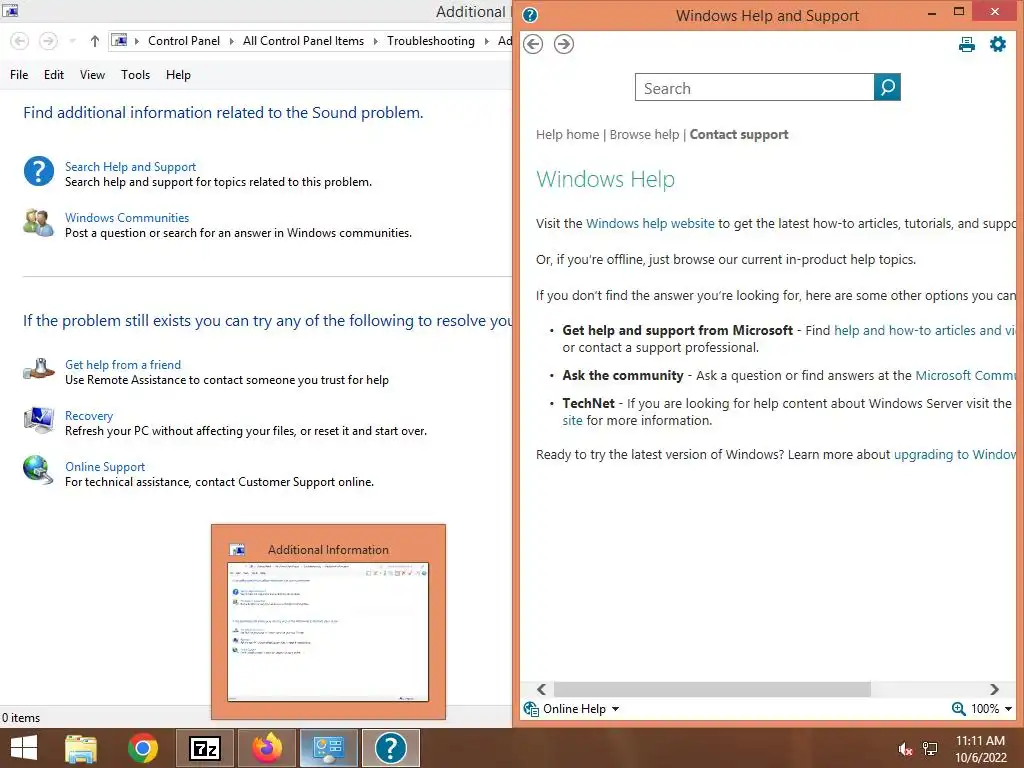Go forward in Help and Support window
This screenshot has height=768, width=1024.
point(564,44)
